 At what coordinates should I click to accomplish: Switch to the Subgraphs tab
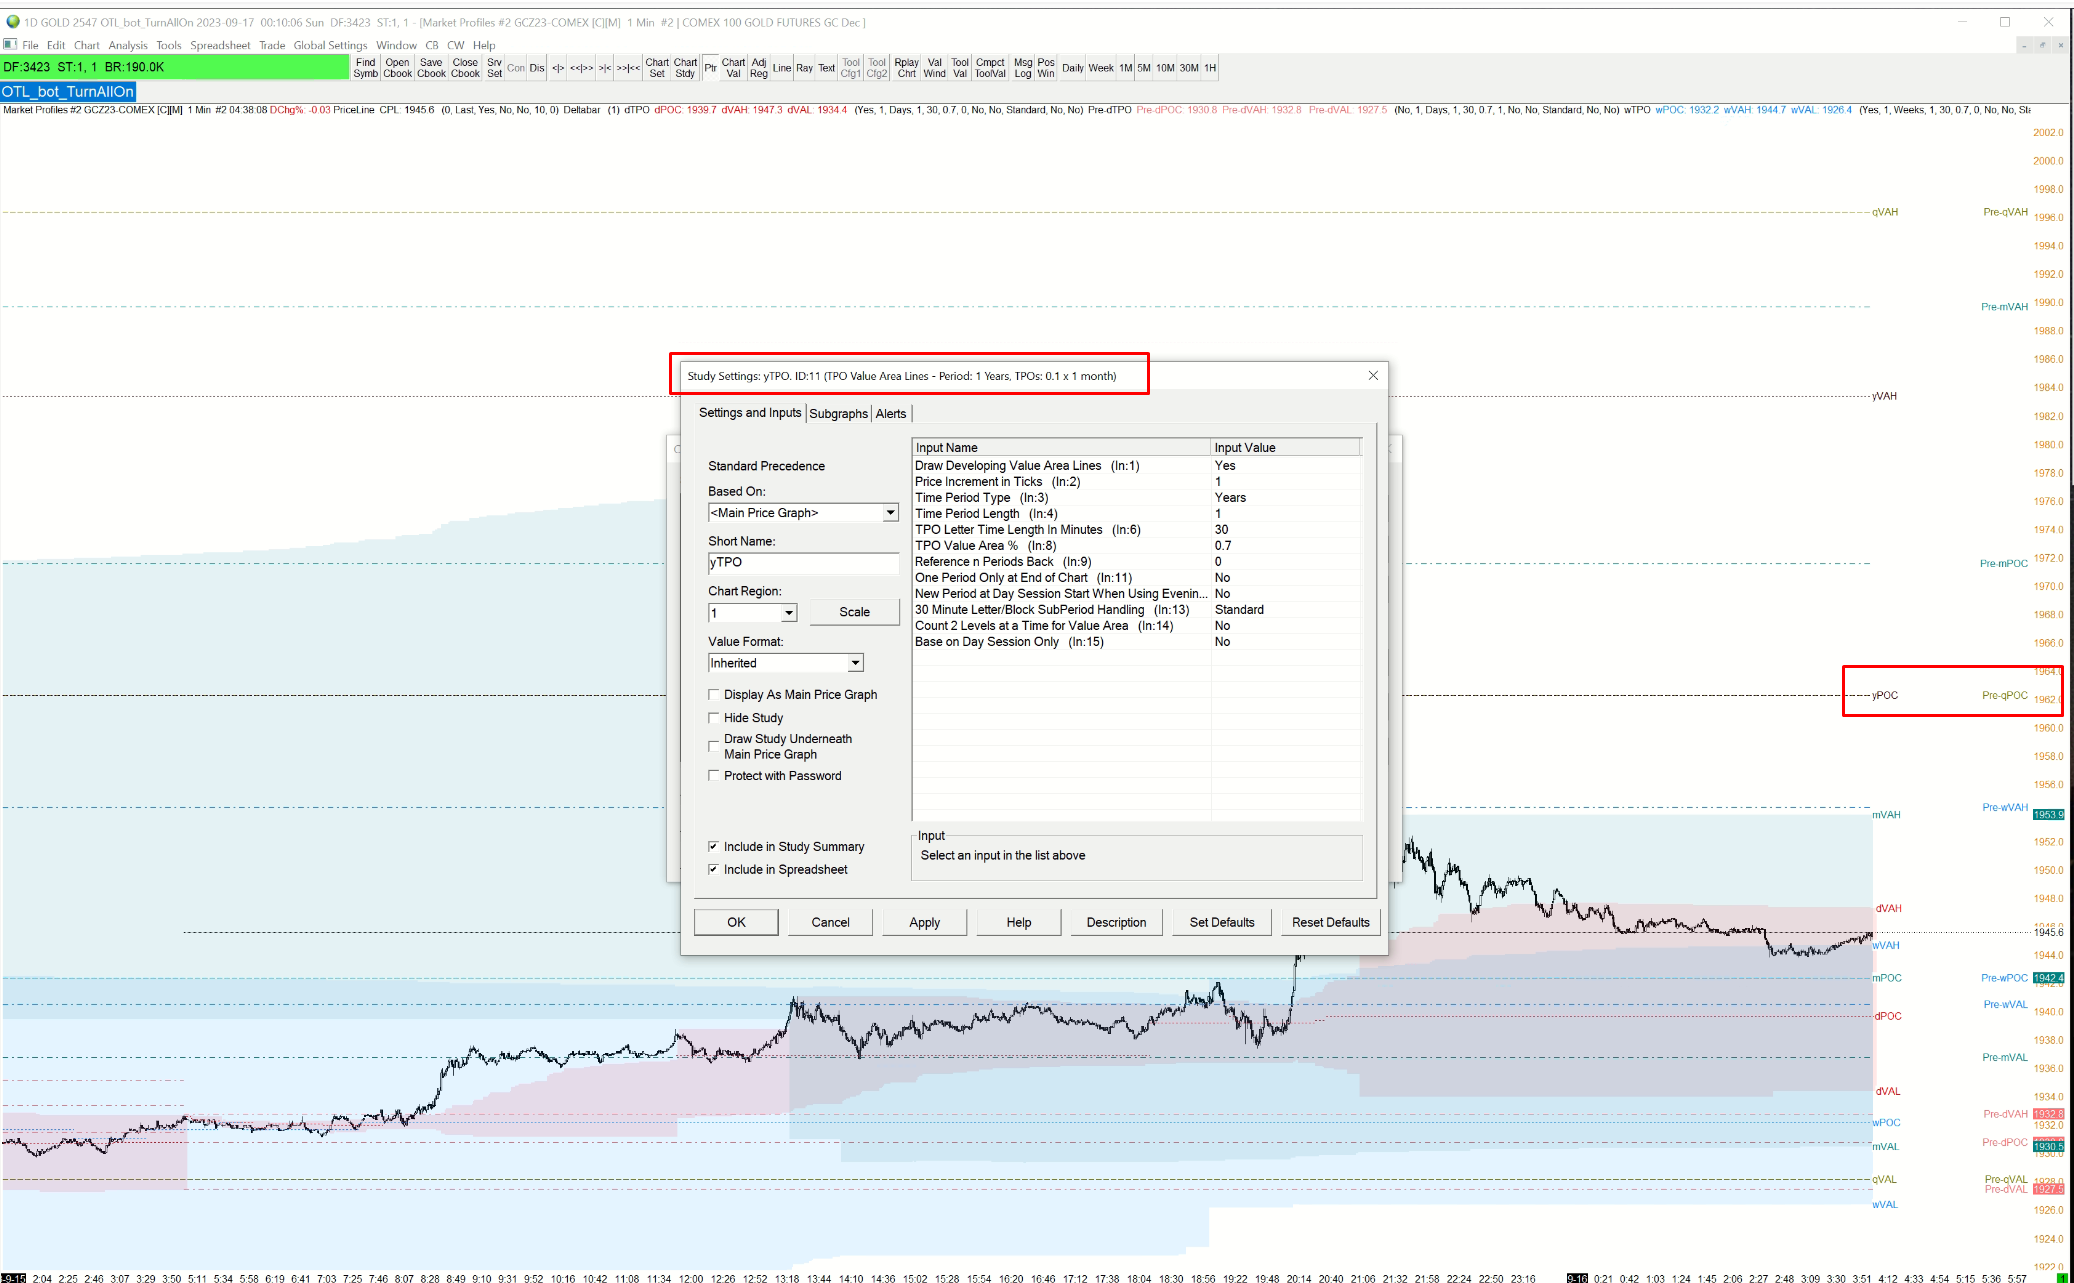[x=838, y=414]
